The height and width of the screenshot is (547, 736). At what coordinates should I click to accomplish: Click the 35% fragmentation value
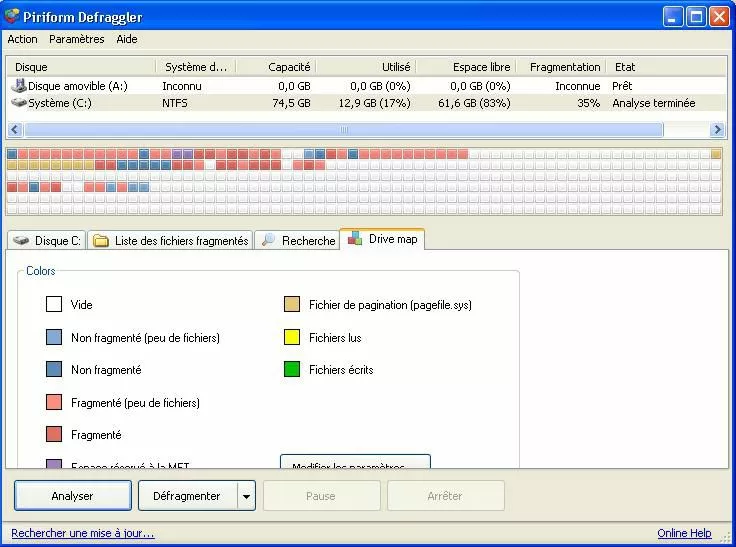589,103
